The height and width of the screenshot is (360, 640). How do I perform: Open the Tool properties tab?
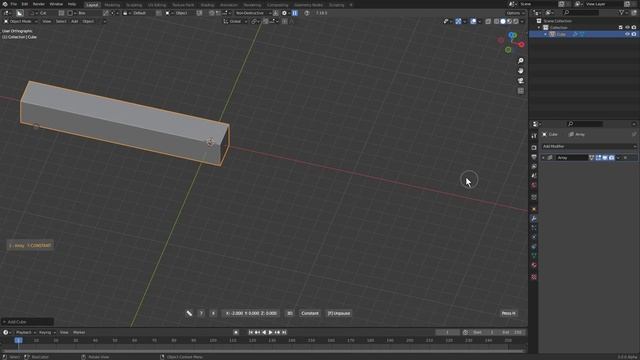point(534,136)
